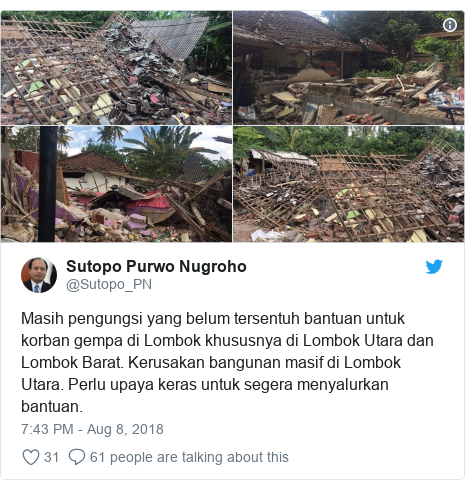Click the "Lombok Barat" tweet line
Viewport: 465px width, 490px height.
tap(211, 363)
